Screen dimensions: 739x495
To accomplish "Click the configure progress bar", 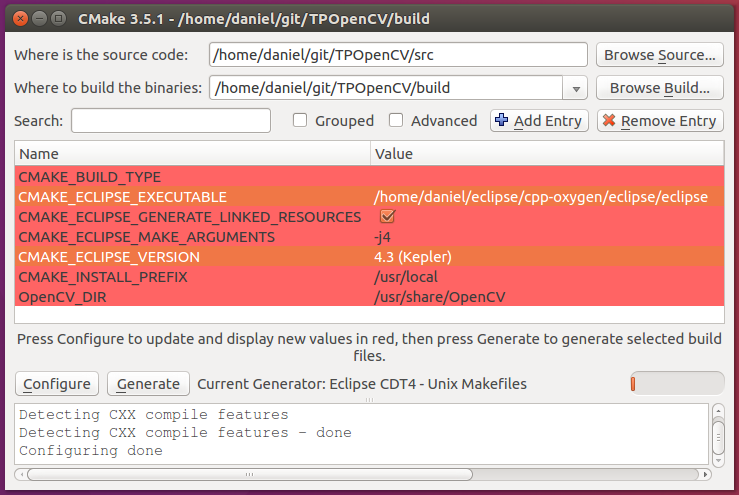I will click(677, 384).
